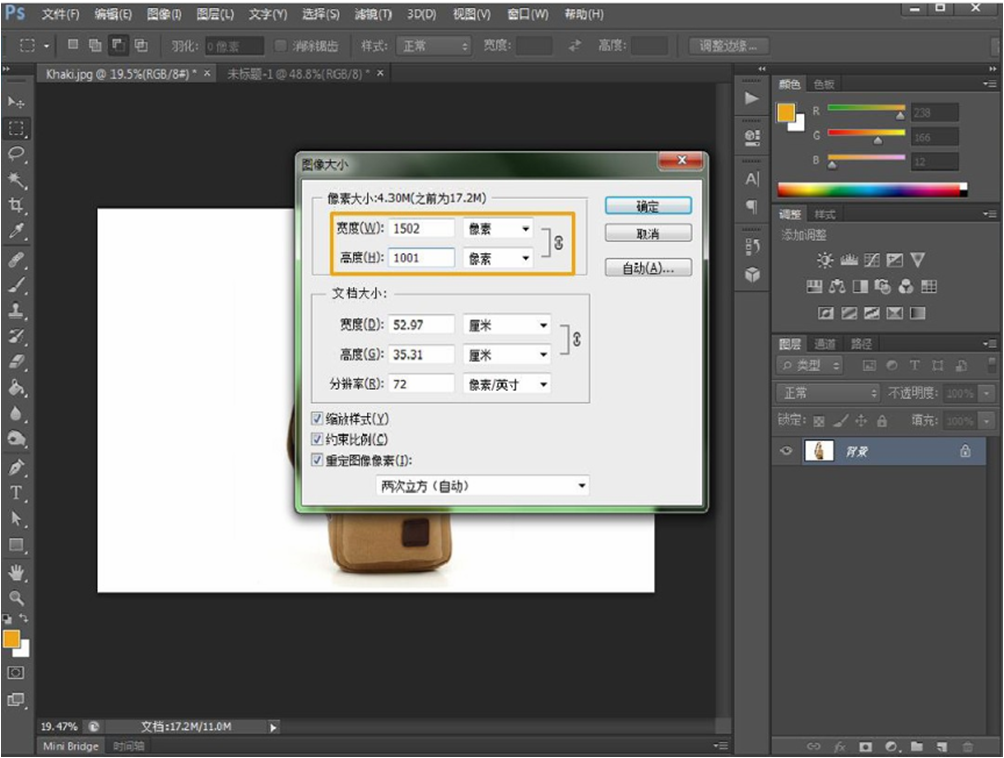Uncheck the 约束比例 checkbox

click(318, 439)
